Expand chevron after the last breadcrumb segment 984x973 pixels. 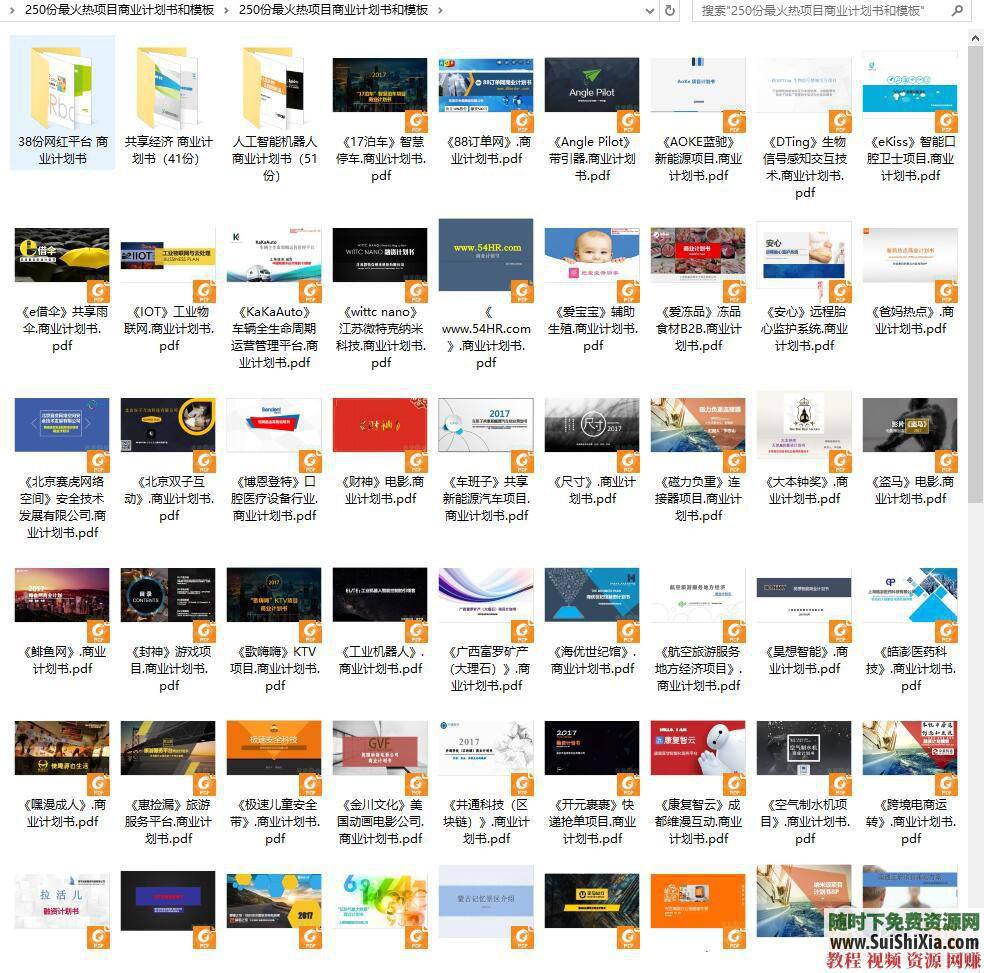[440, 11]
